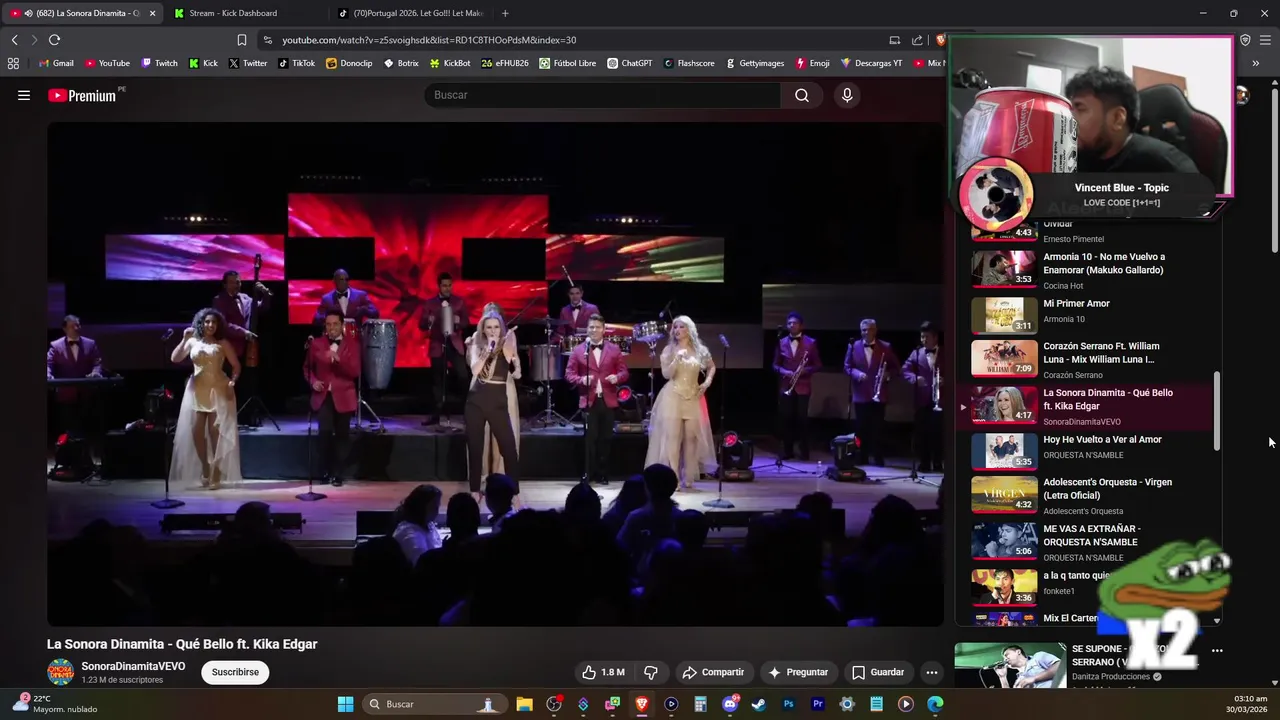Open site settings icon in address bar
1280x720 pixels.
[266, 40]
